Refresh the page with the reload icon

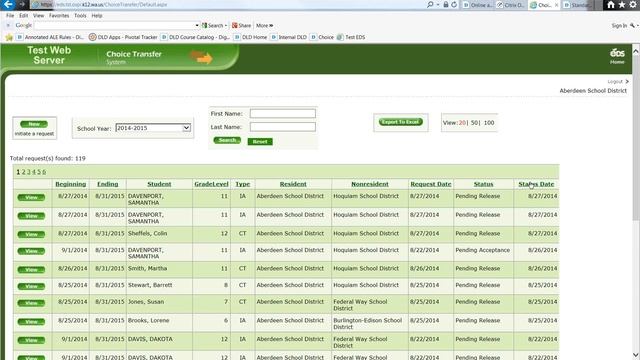coord(454,4)
